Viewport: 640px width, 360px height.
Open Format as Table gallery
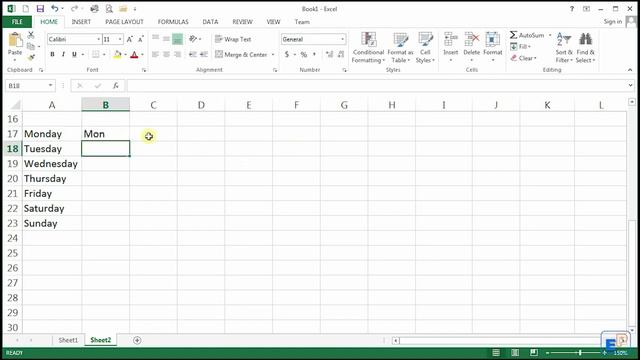click(x=400, y=47)
